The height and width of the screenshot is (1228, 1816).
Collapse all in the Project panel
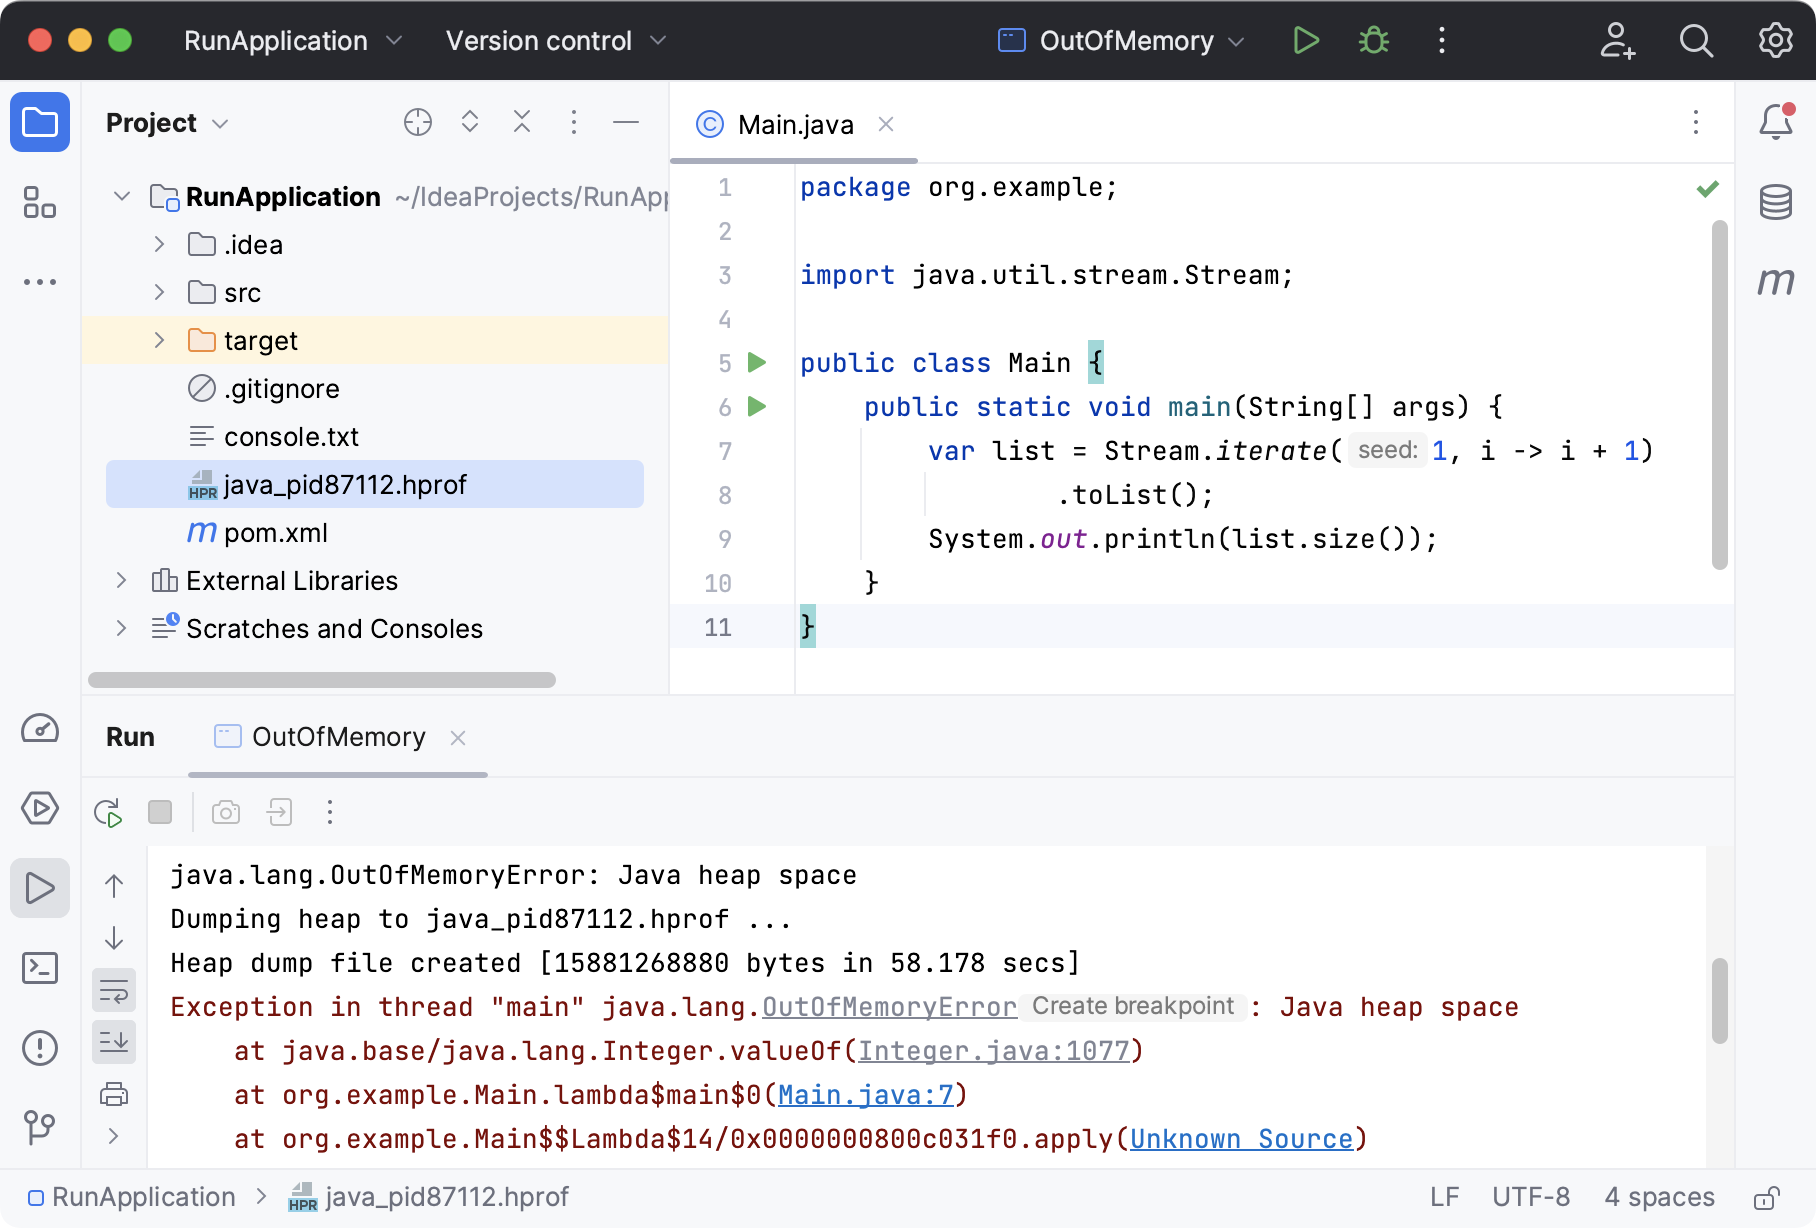(x=522, y=122)
